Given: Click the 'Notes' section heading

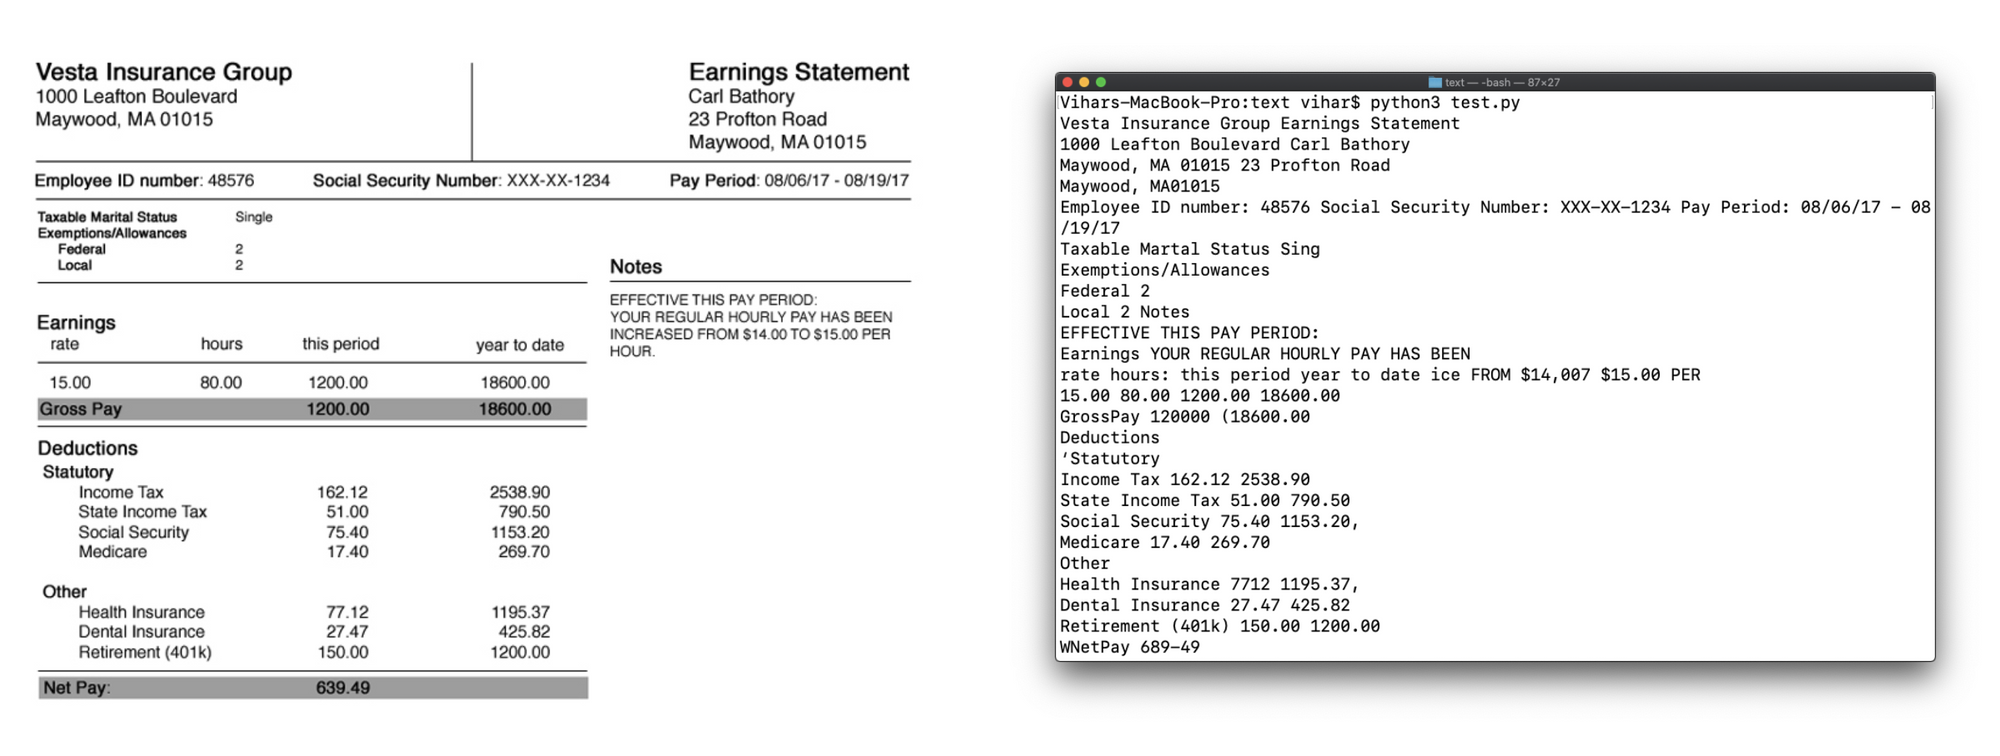Looking at the screenshot, I should point(636,267).
